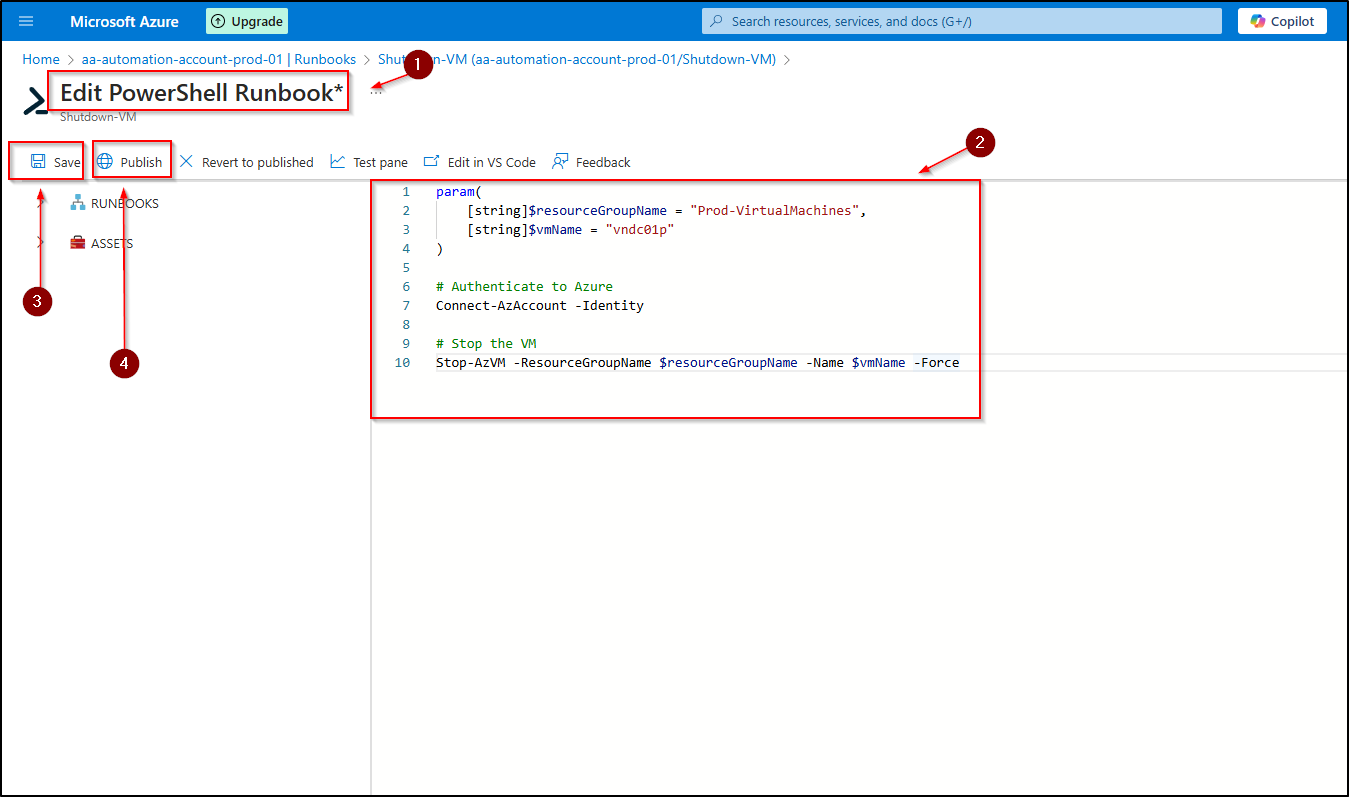
Task: Expand the RUNBOOKS tree node
Action: [x=40, y=203]
